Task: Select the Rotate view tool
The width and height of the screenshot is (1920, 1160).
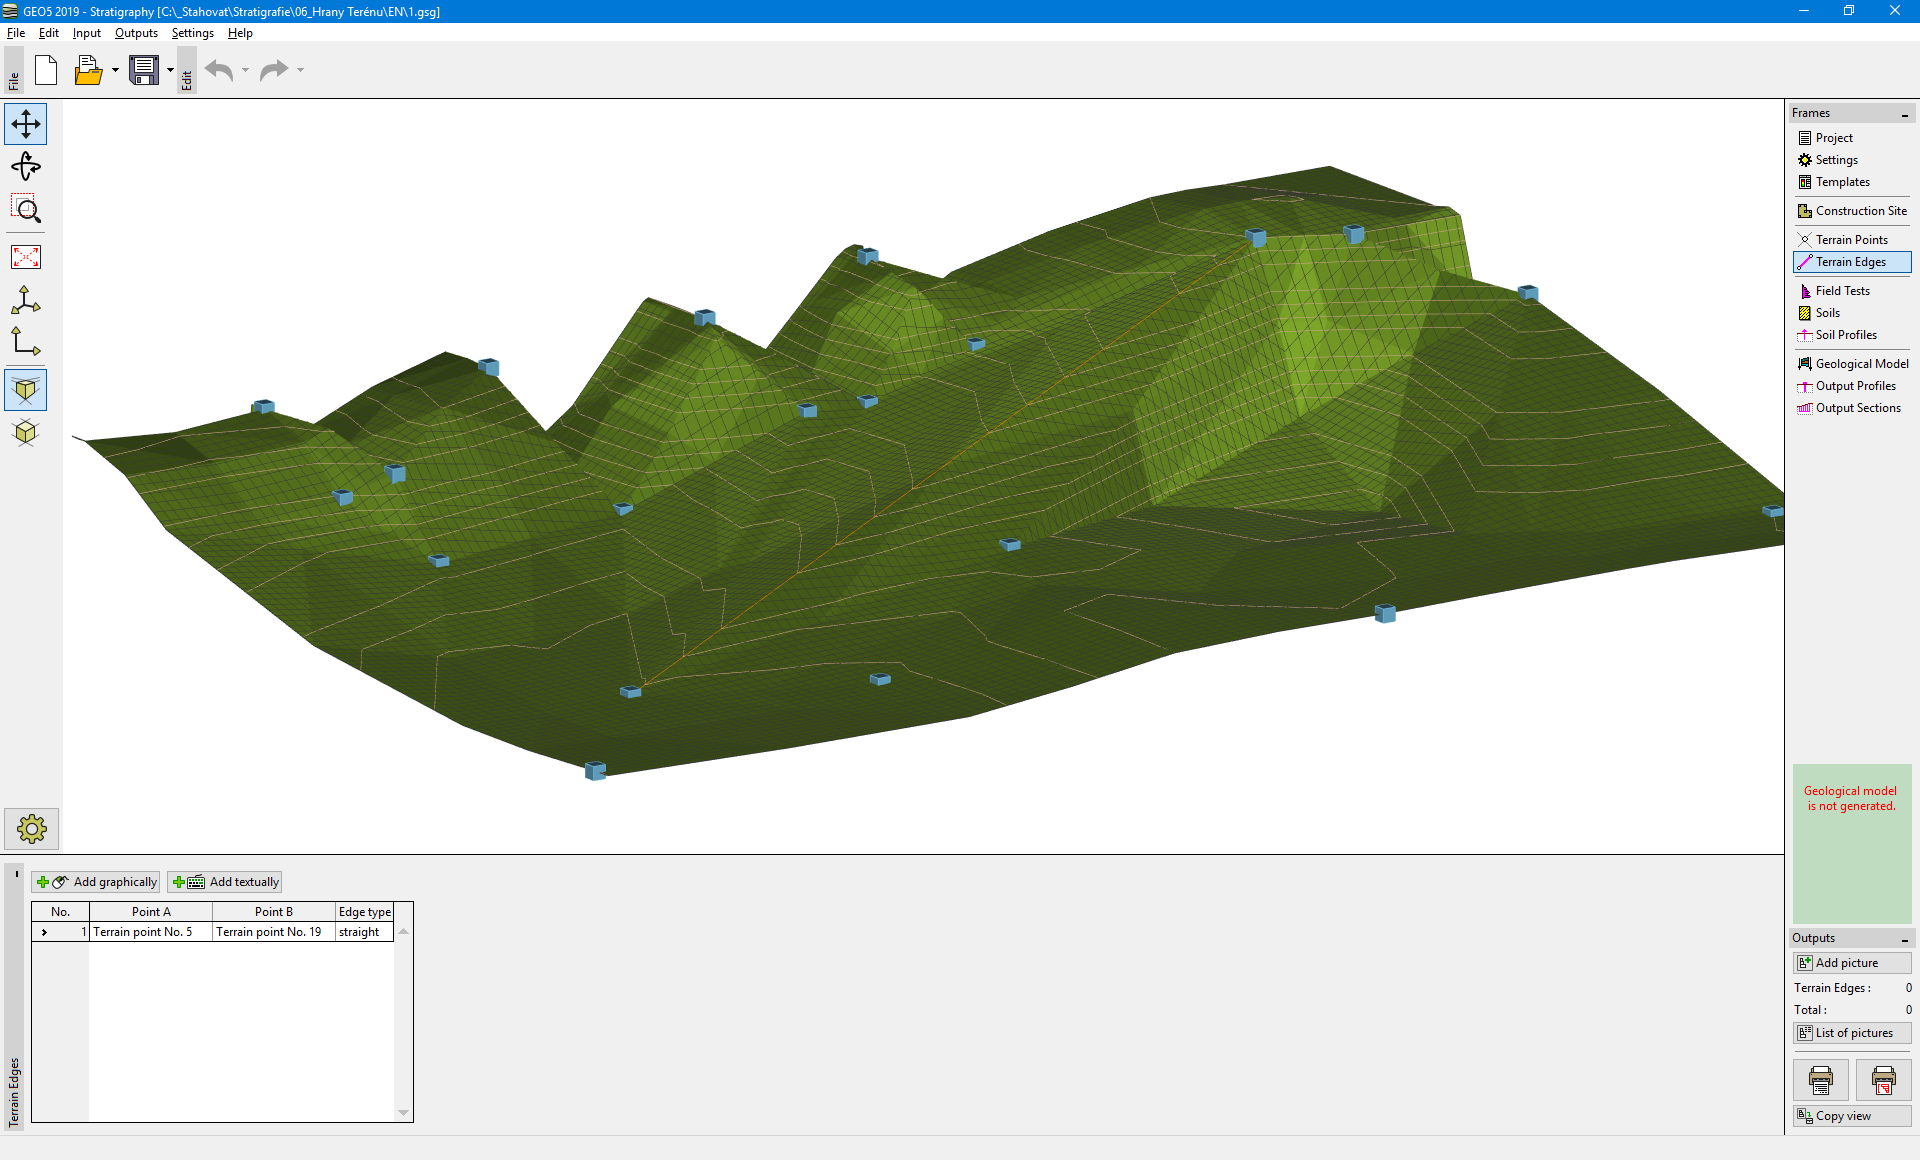Action: [x=26, y=167]
